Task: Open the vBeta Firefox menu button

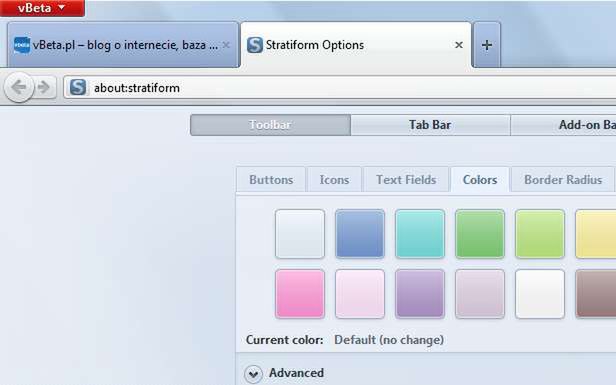Action: pos(42,8)
